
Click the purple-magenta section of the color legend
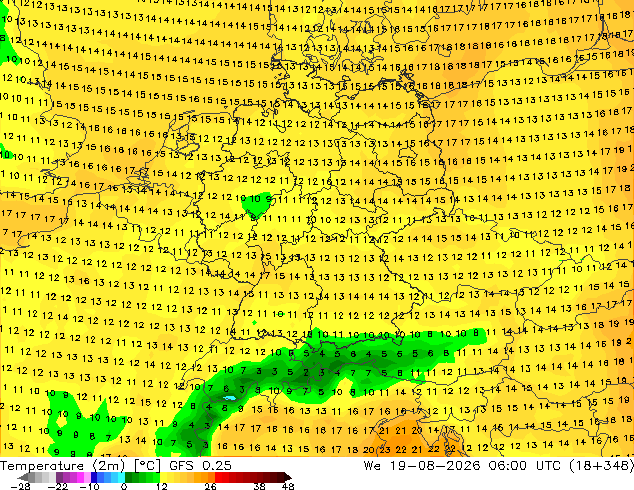pos(73,477)
